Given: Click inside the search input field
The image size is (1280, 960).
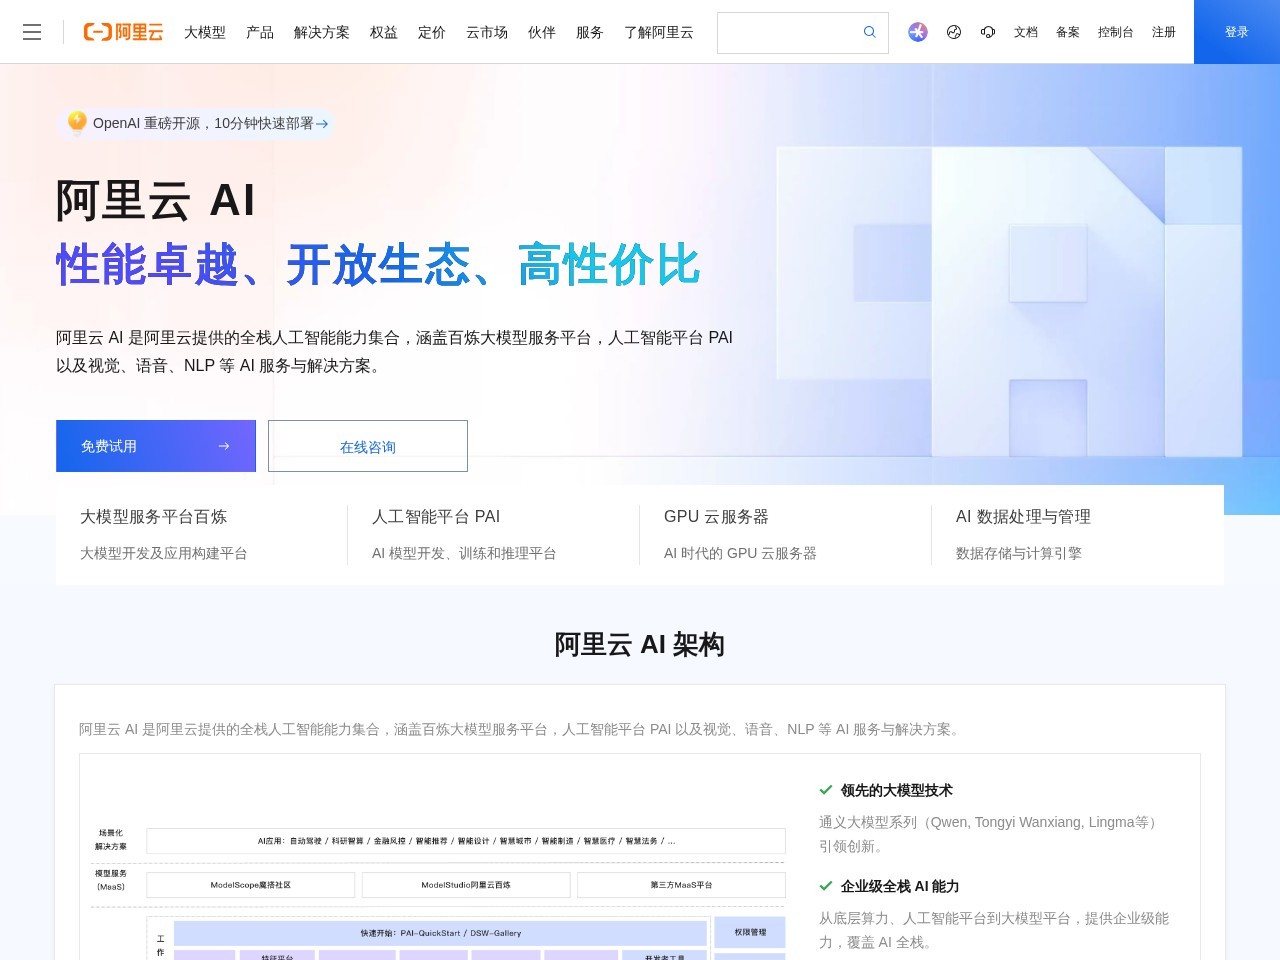Looking at the screenshot, I should [x=790, y=31].
